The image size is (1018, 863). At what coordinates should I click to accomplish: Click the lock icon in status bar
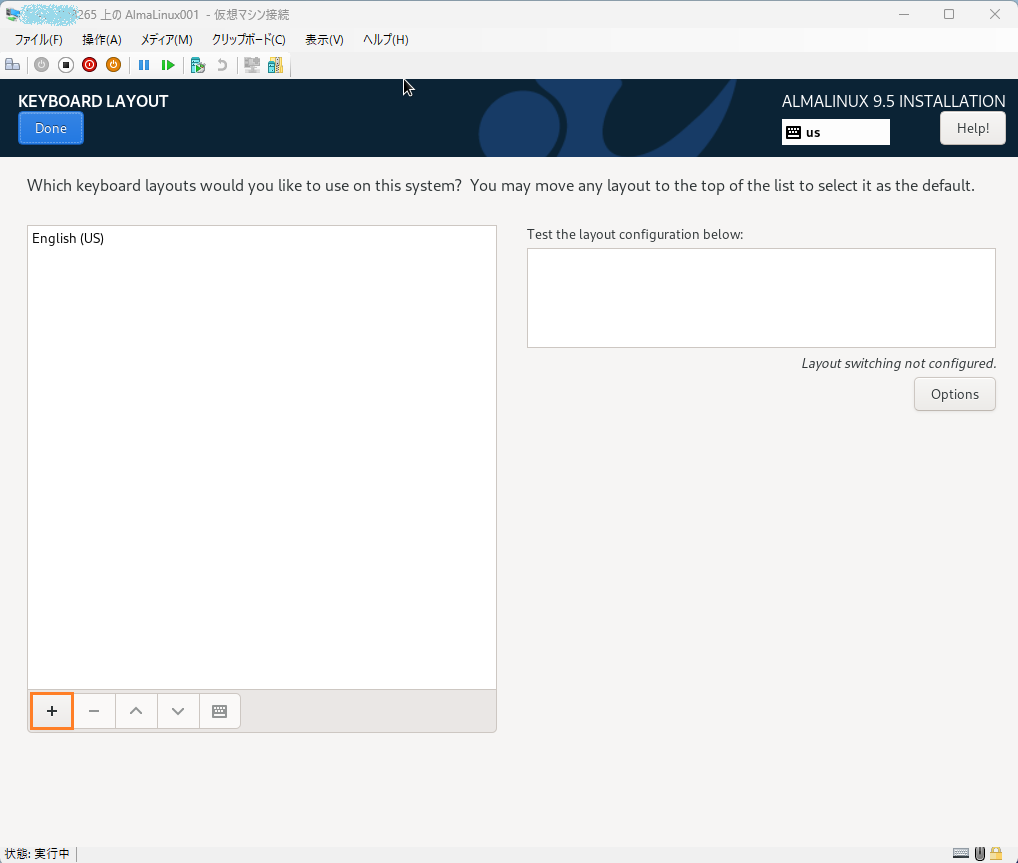click(996, 853)
